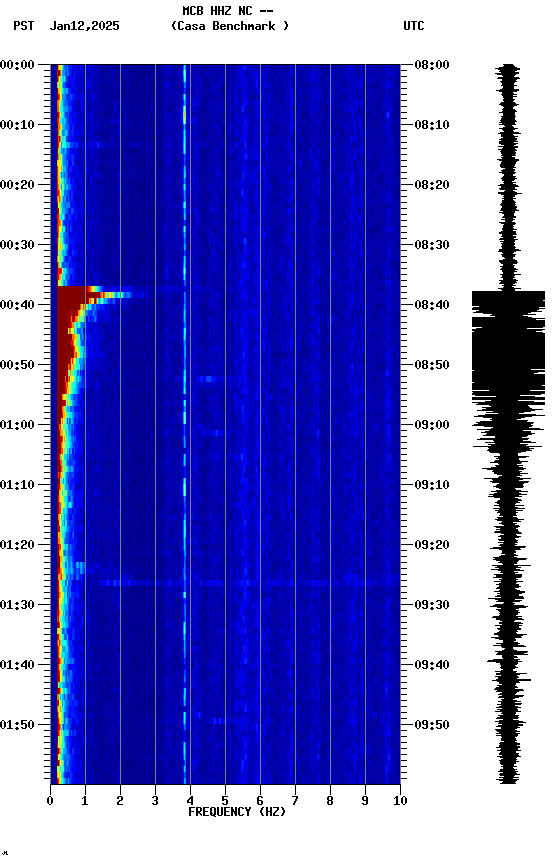552x864 pixels.
Task: Click the '08:50' UTC time label
Action: click(x=432, y=365)
